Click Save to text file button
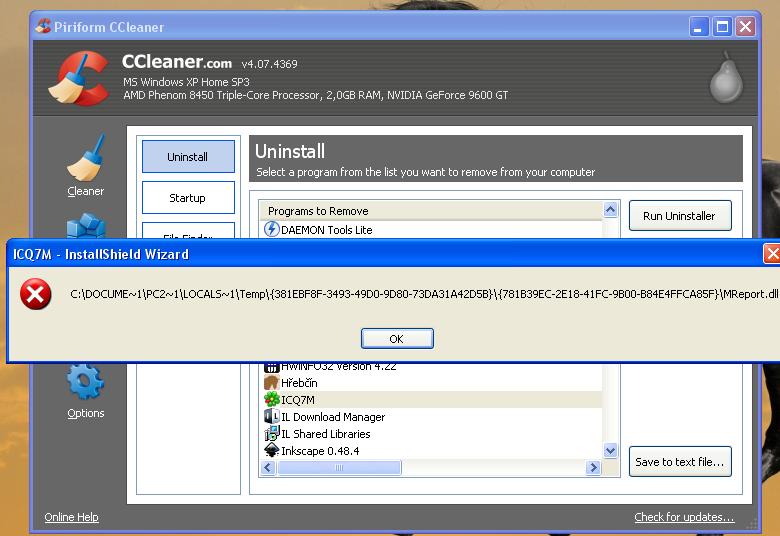 (x=680, y=461)
